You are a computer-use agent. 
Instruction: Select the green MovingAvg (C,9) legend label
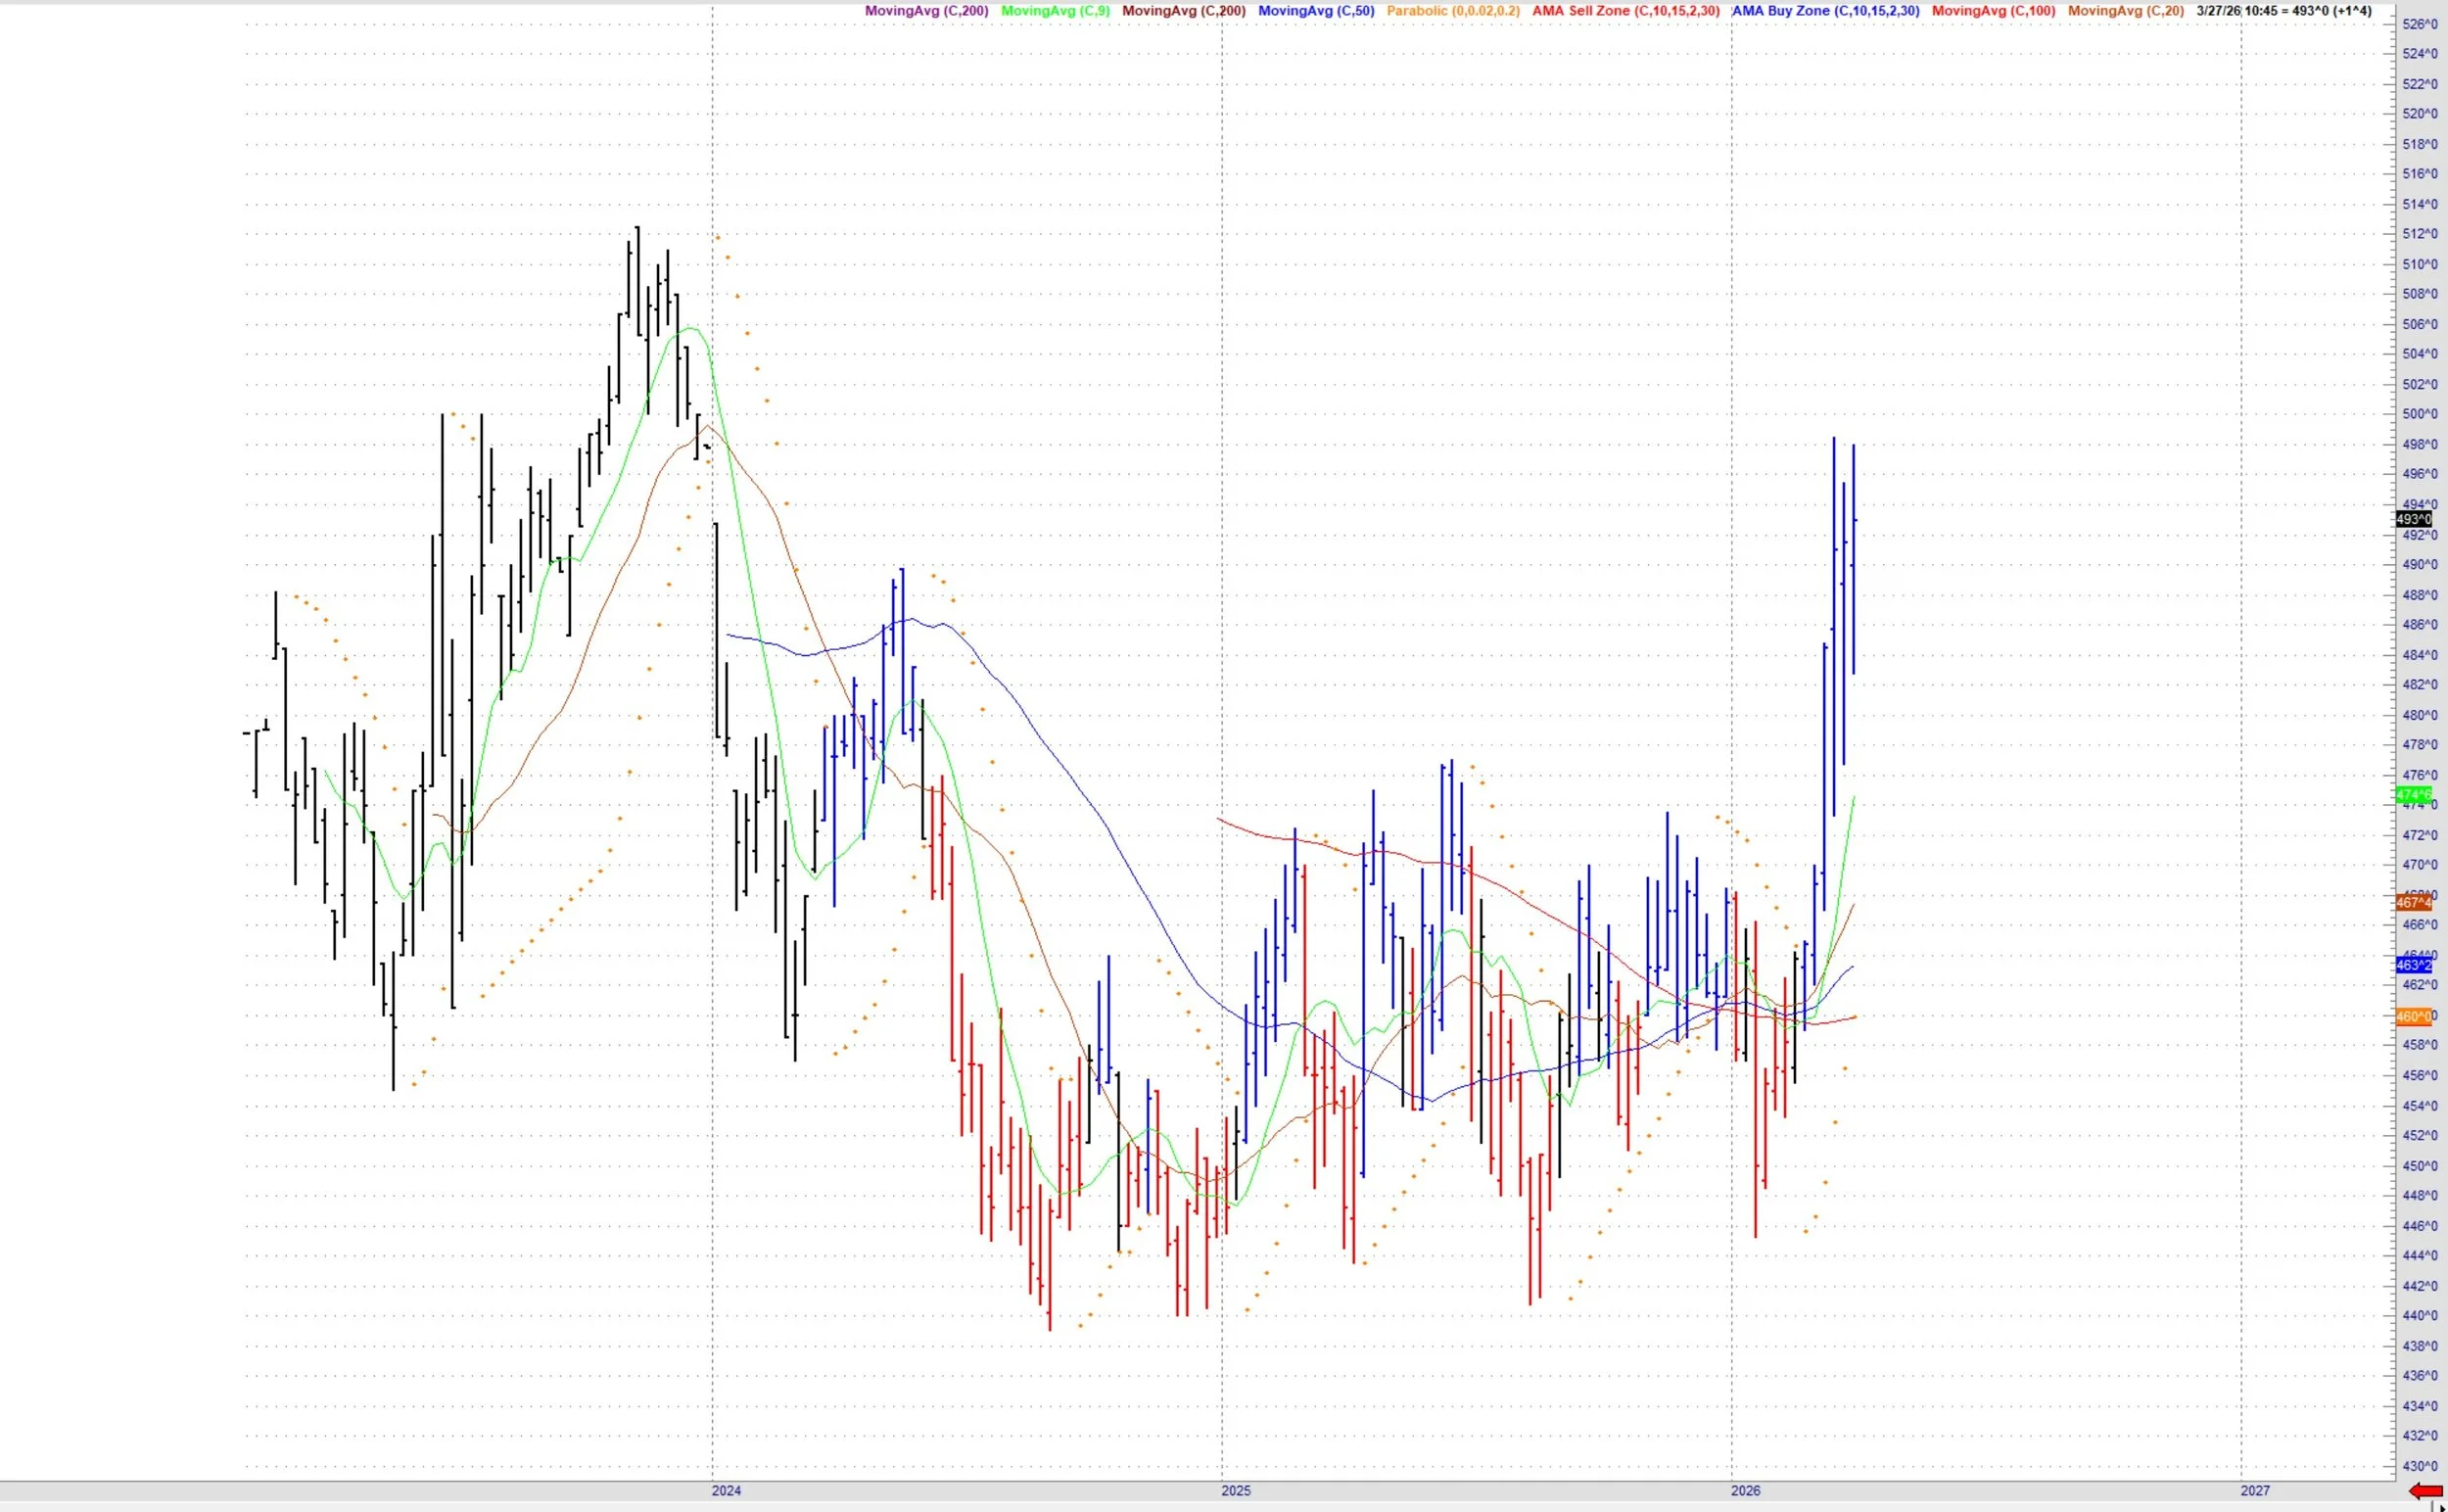tap(1055, 11)
